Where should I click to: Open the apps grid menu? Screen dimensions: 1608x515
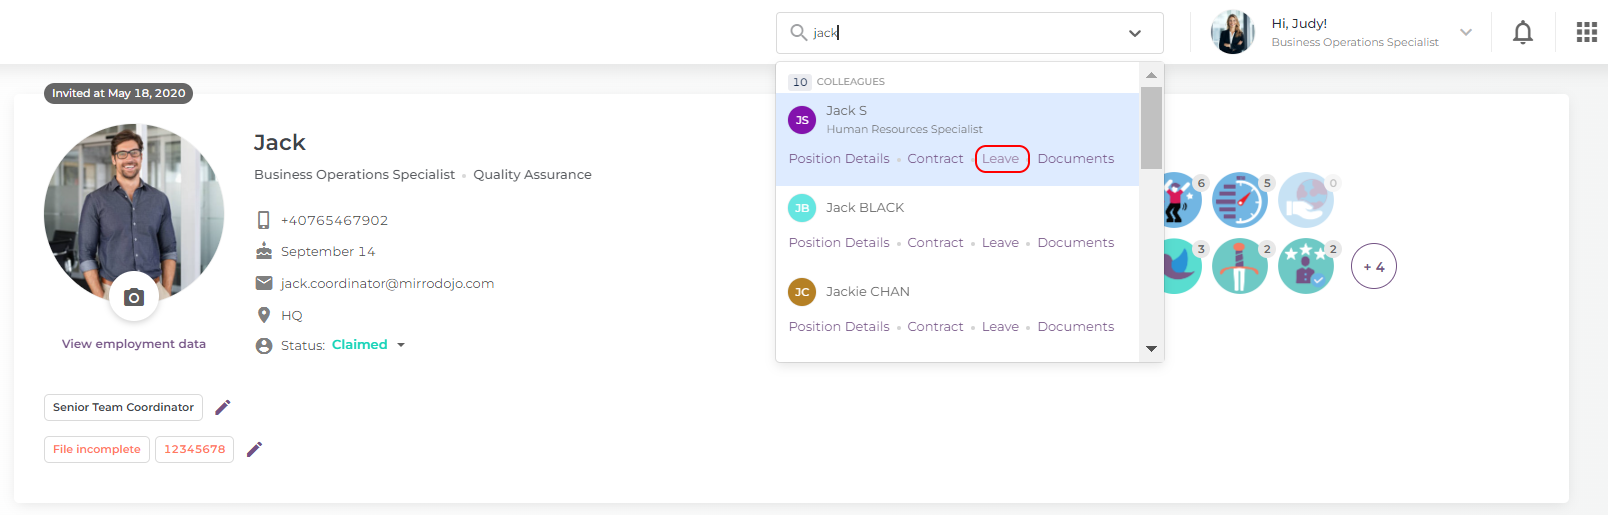1587,33
